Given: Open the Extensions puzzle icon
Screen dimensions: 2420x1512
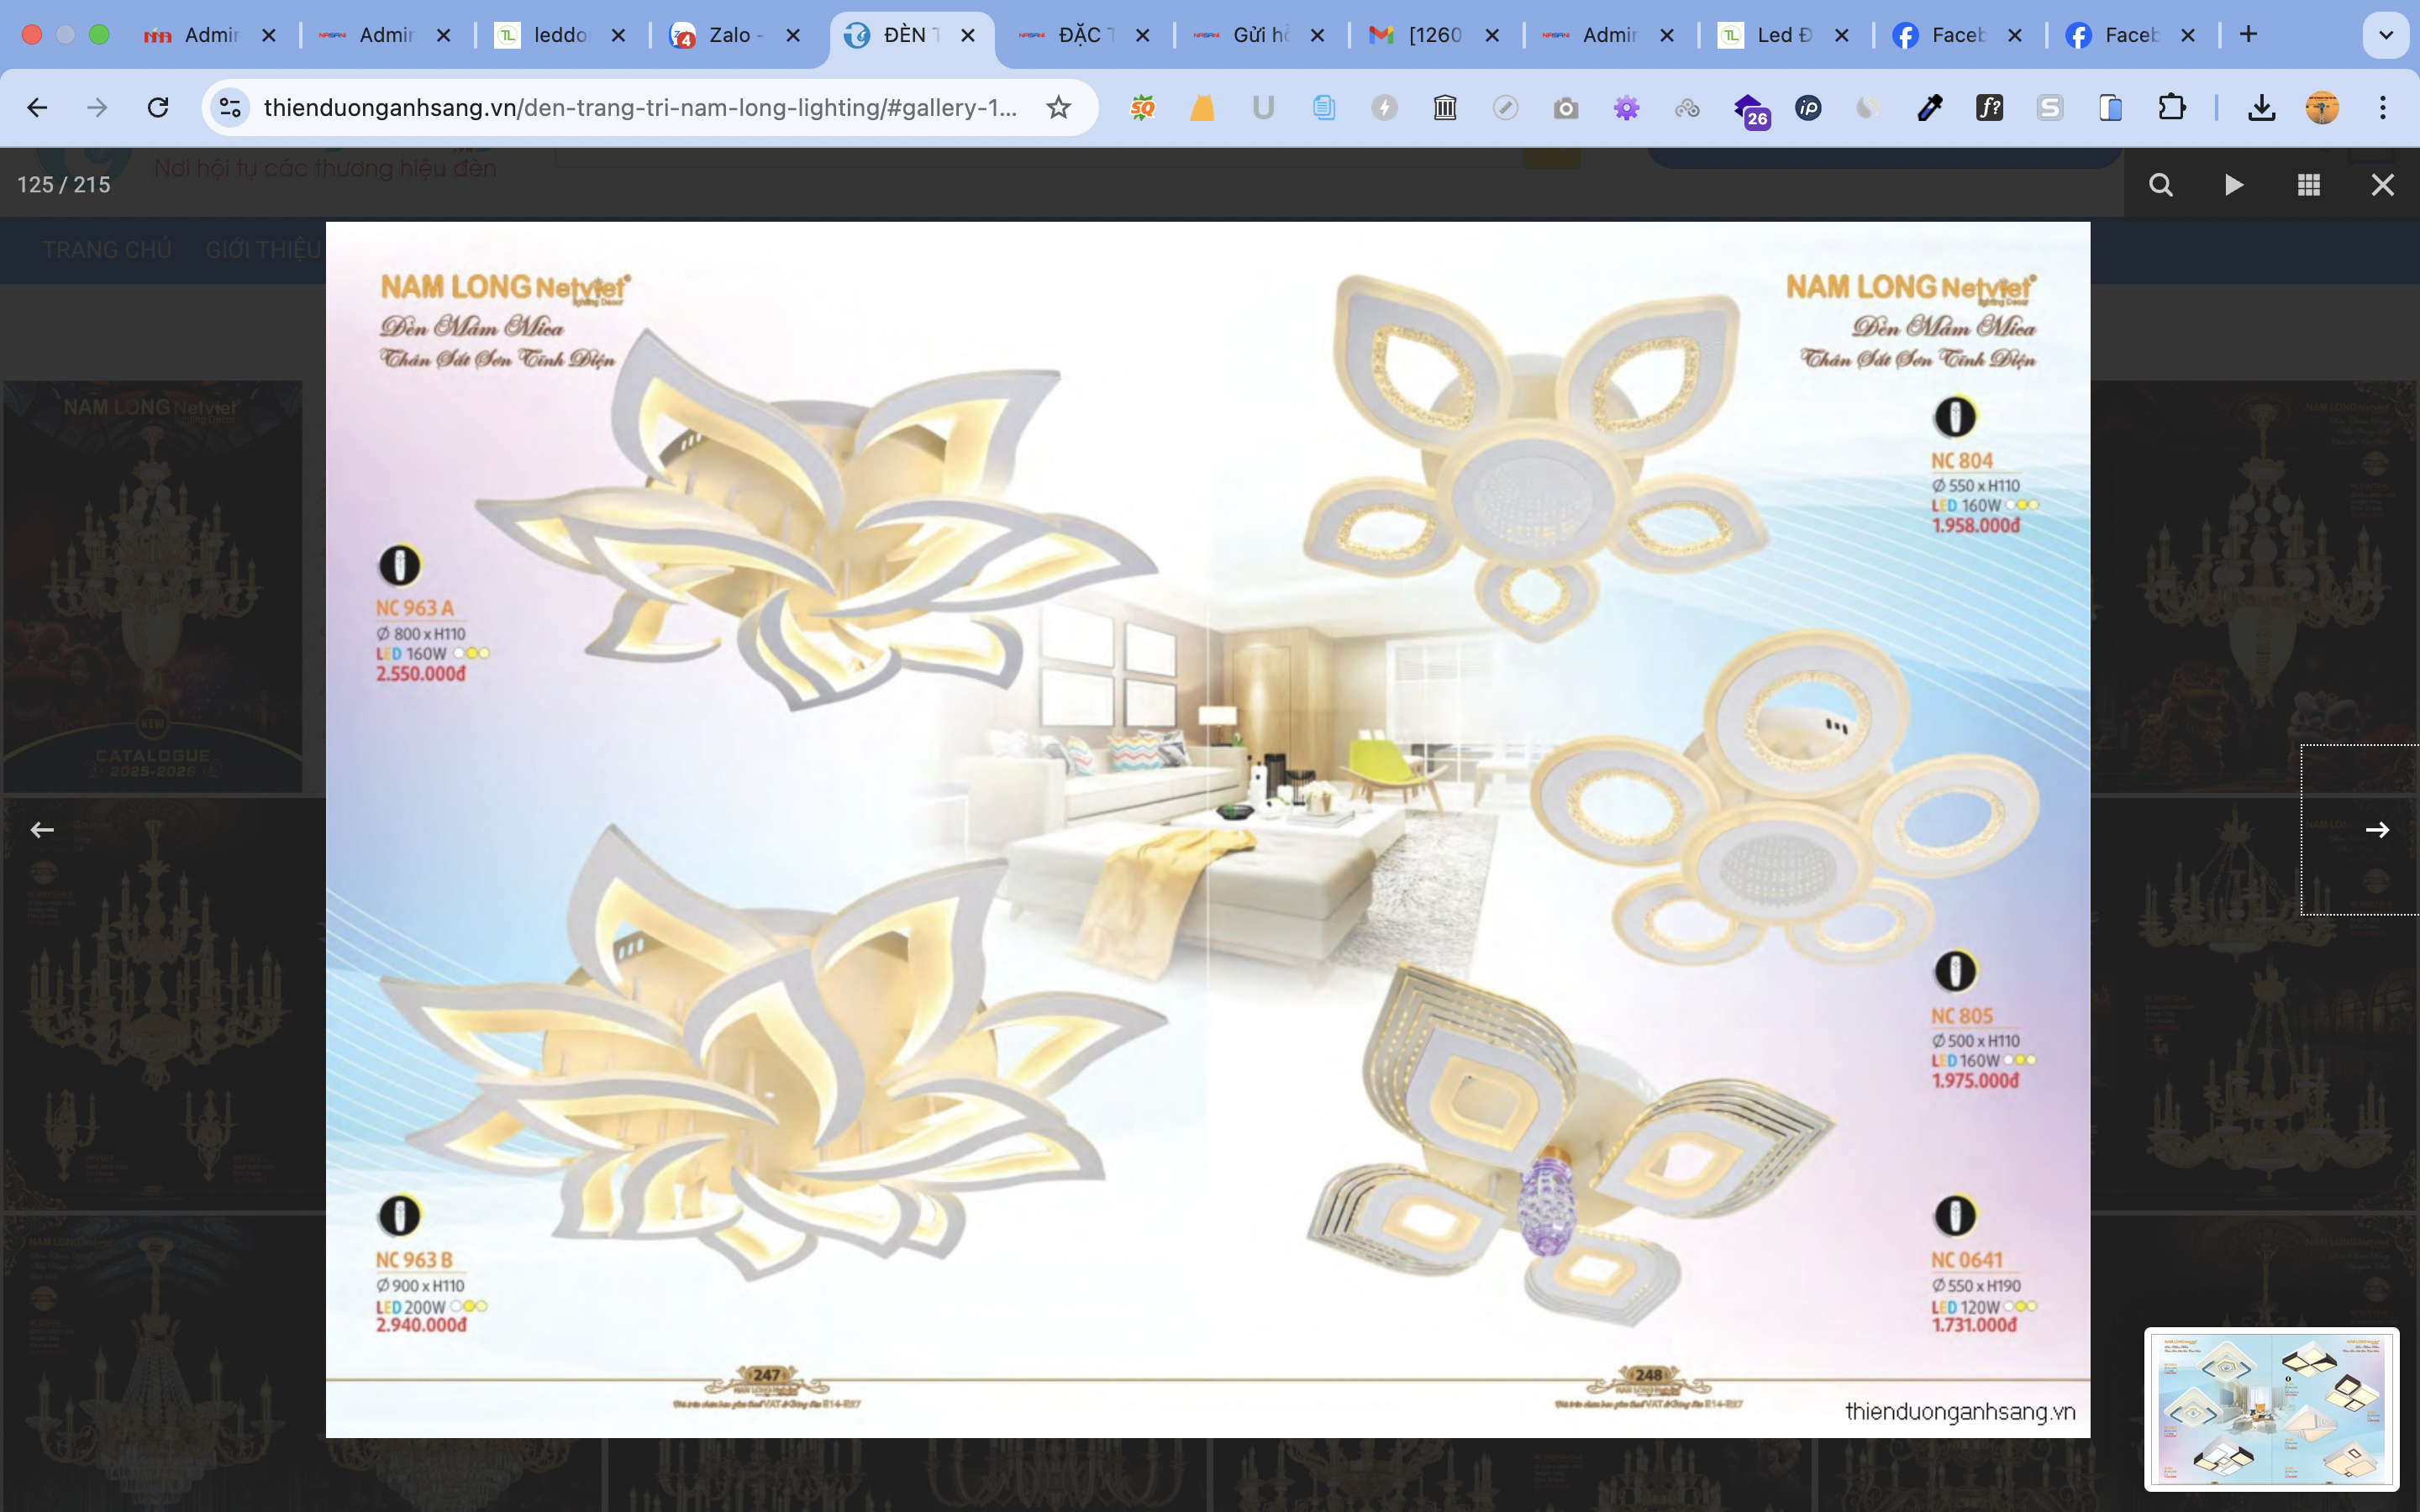Looking at the screenshot, I should click(2171, 107).
